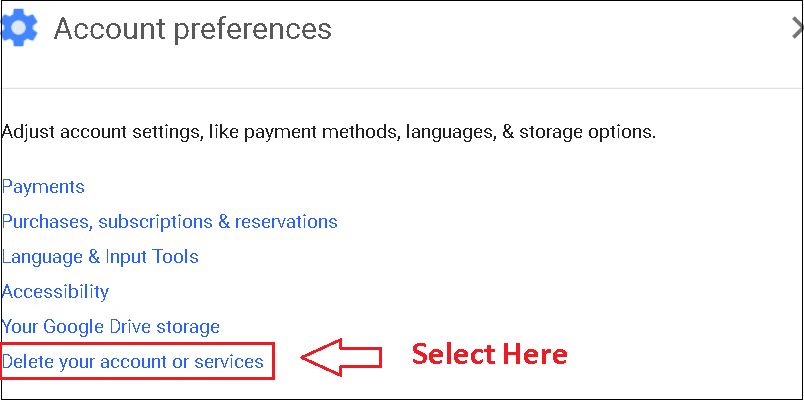804x401 pixels.
Task: Go to Language & Input Tools
Action: [100, 257]
